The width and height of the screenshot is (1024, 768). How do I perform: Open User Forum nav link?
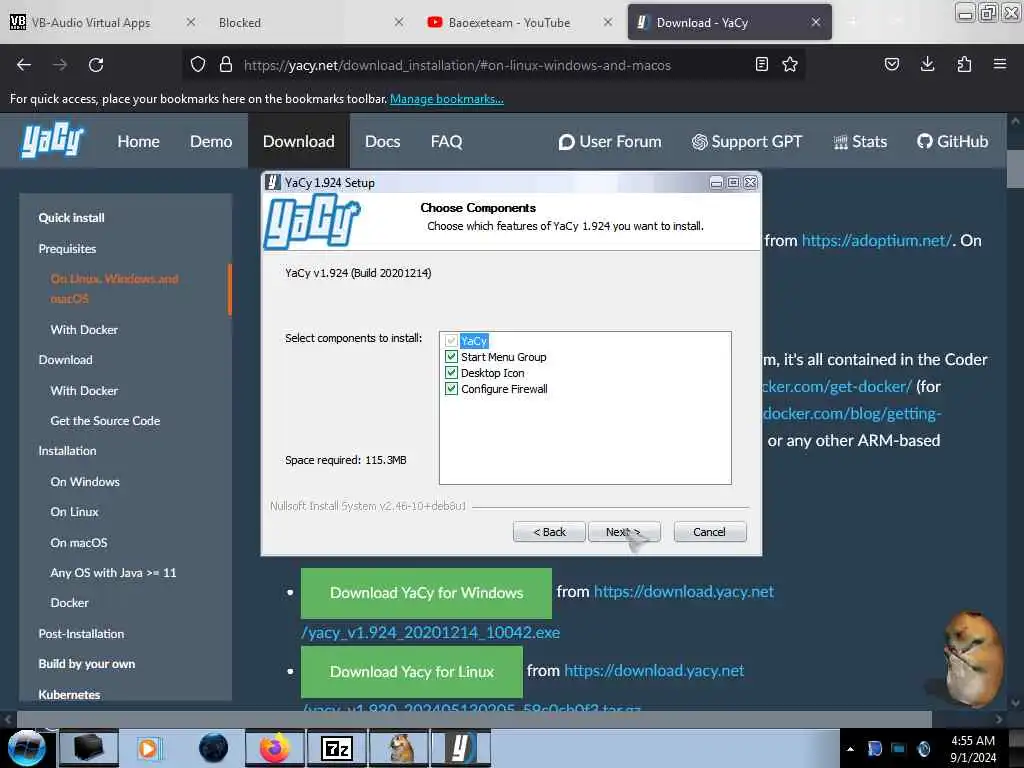tap(610, 141)
